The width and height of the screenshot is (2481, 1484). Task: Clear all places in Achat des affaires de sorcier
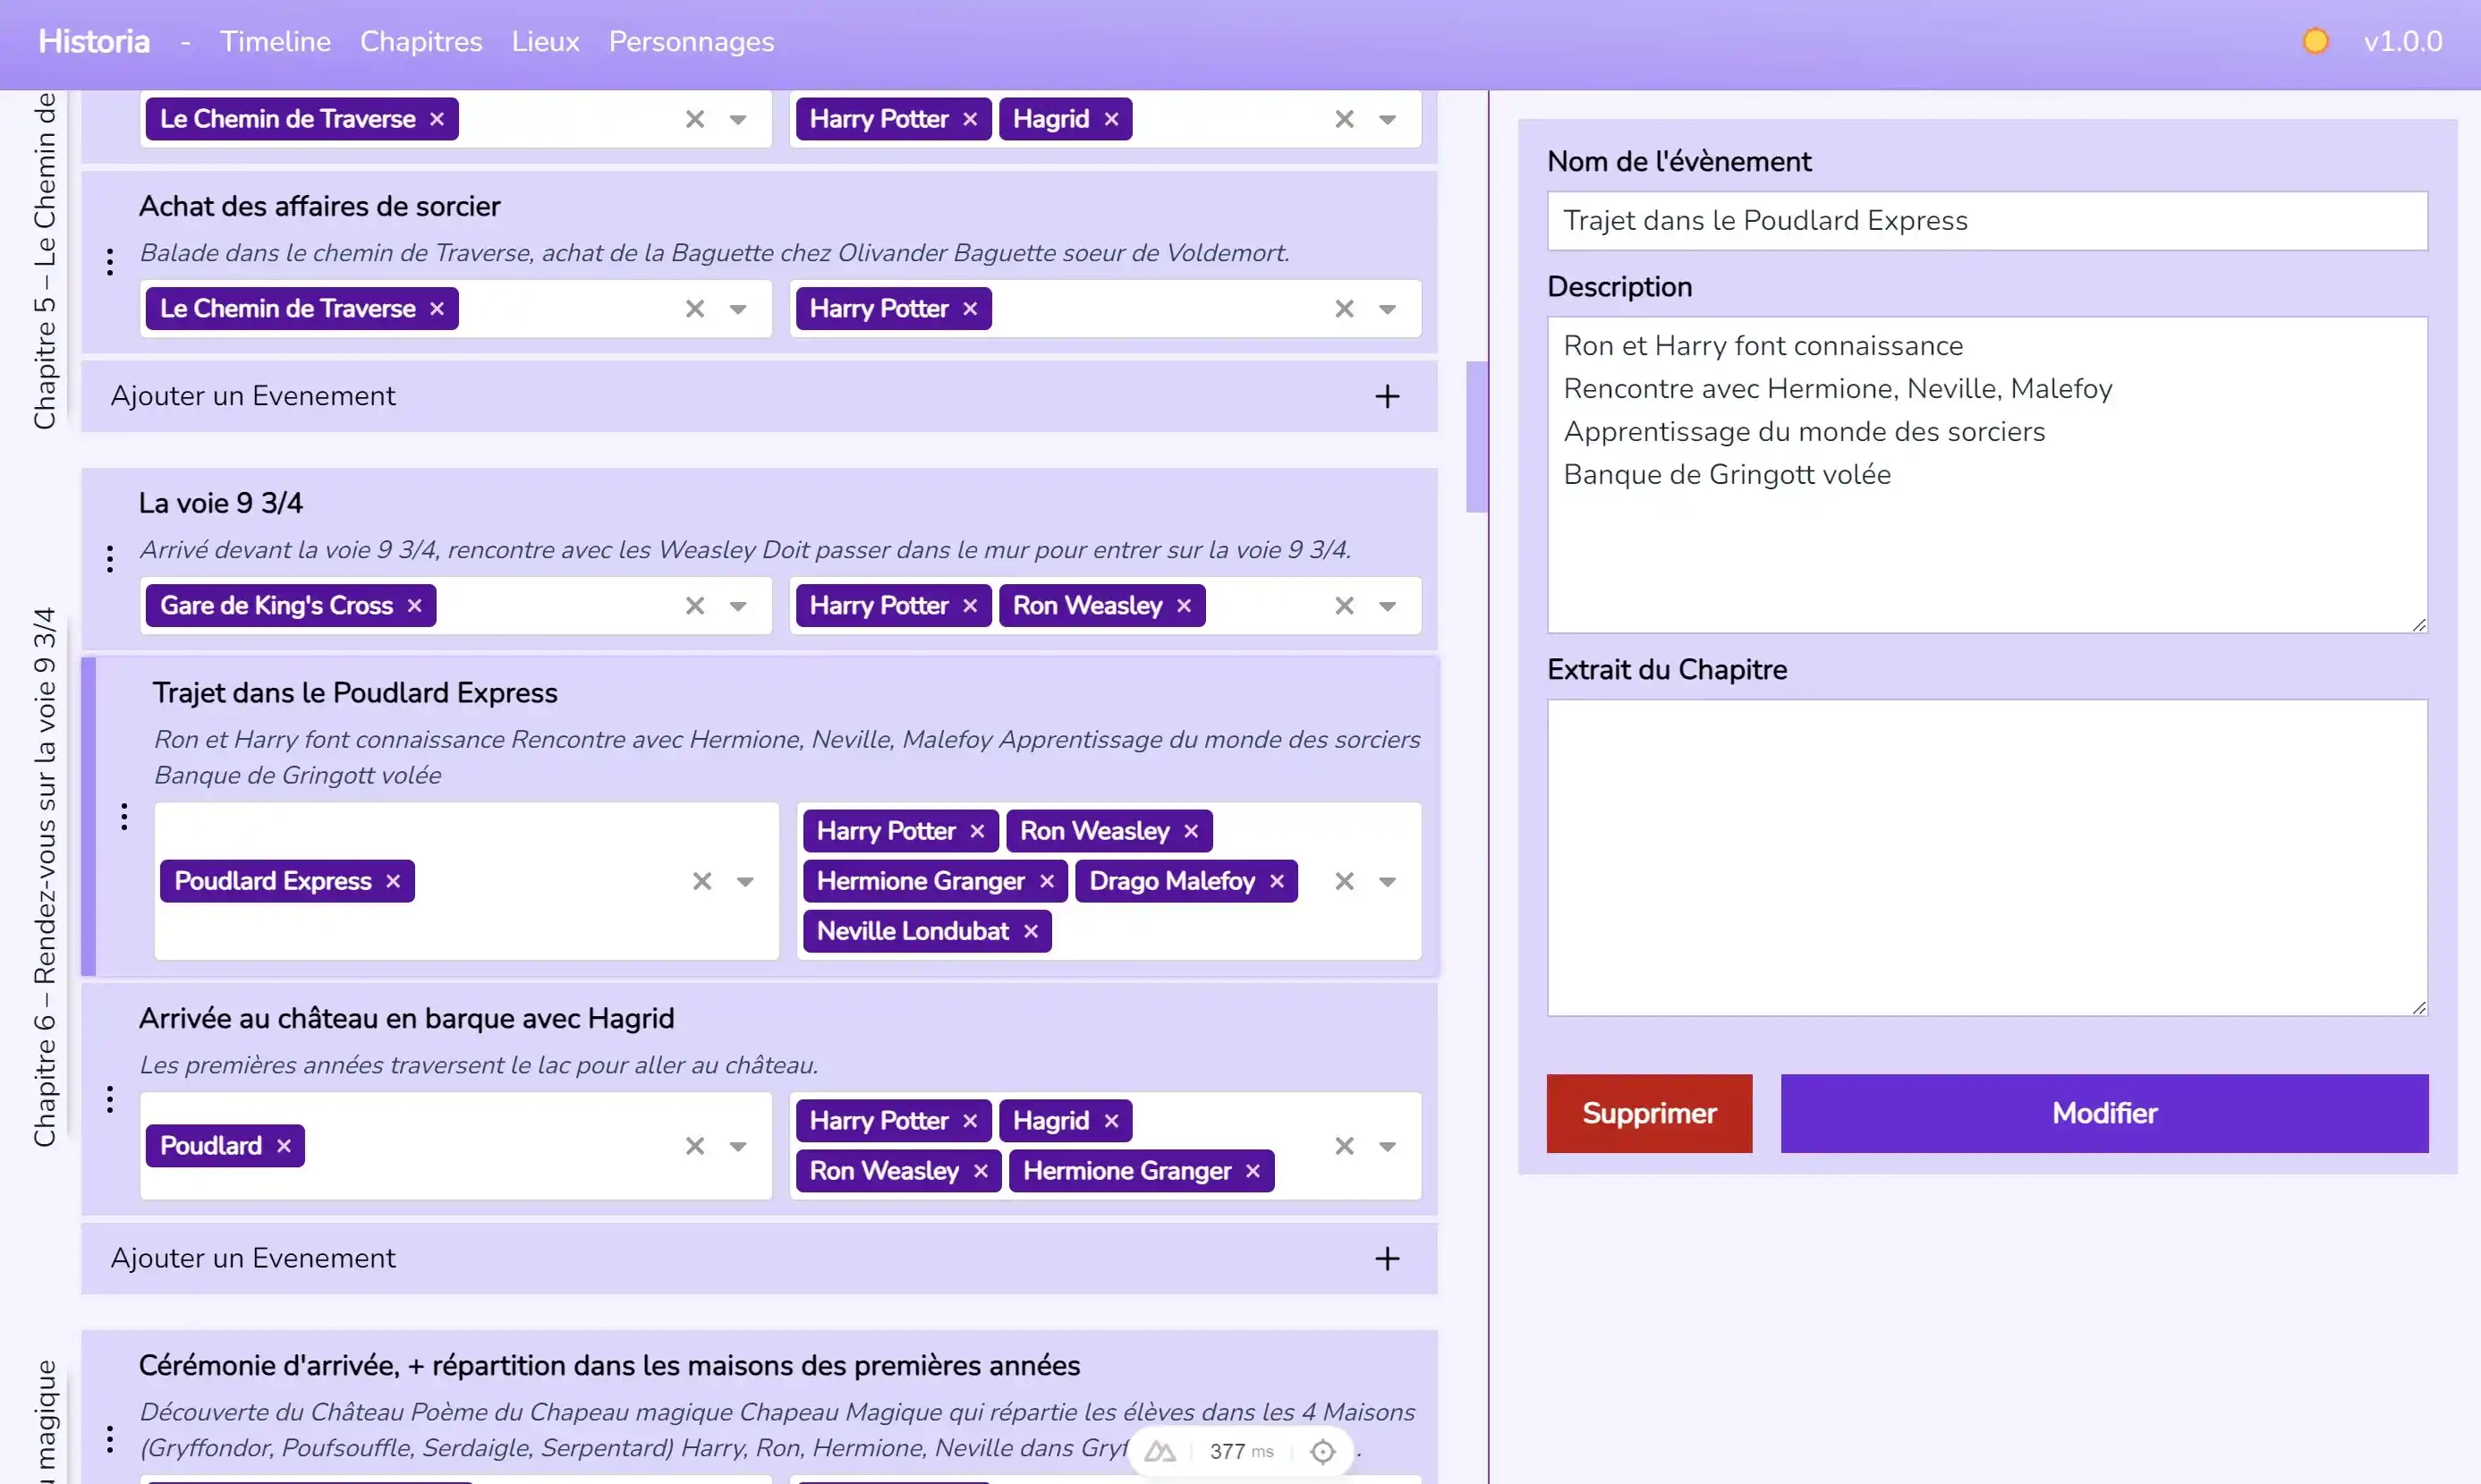(695, 309)
